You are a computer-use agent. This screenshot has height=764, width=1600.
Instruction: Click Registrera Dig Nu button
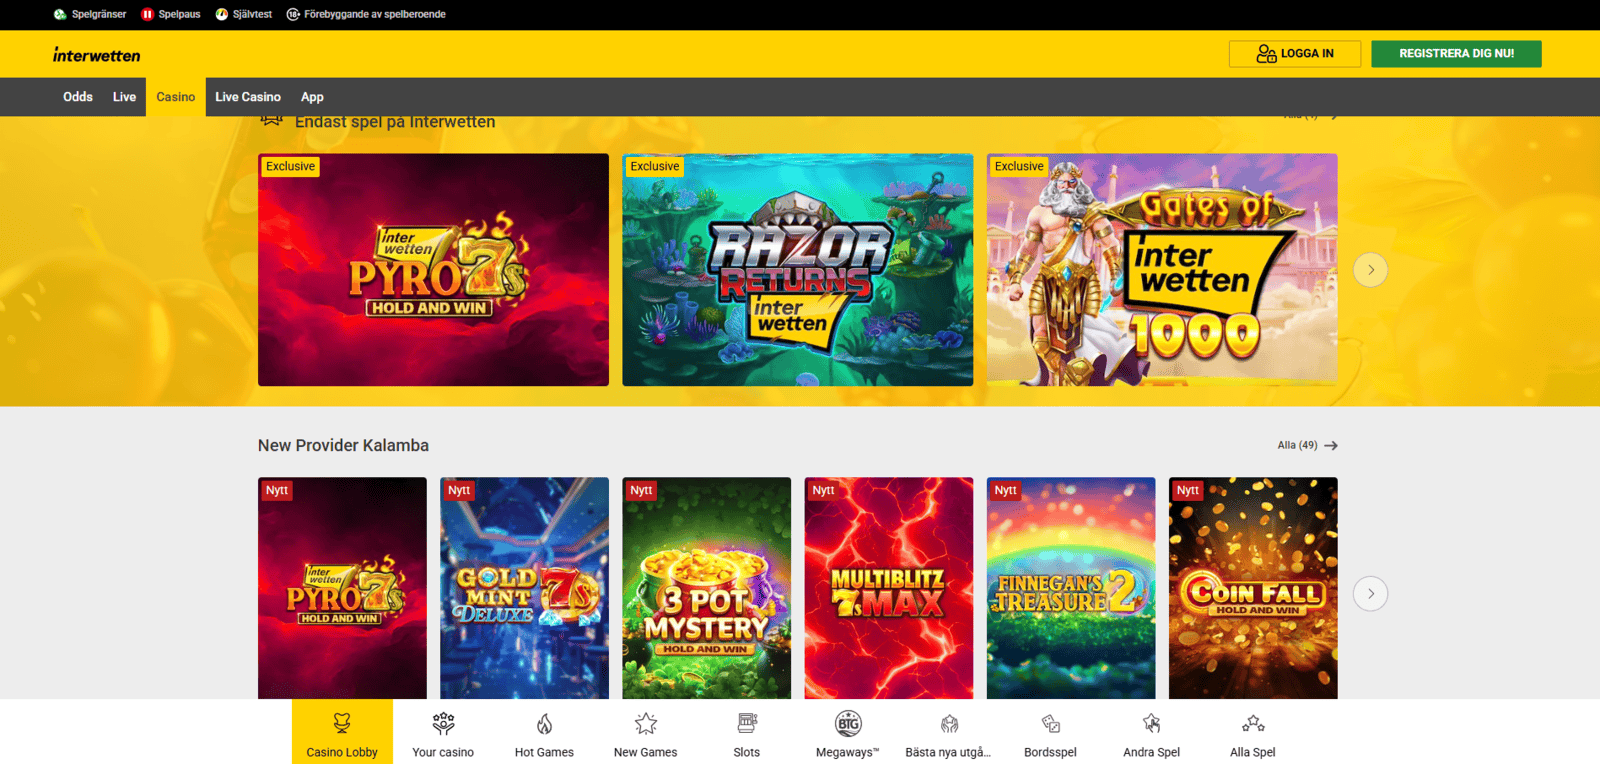[1456, 54]
